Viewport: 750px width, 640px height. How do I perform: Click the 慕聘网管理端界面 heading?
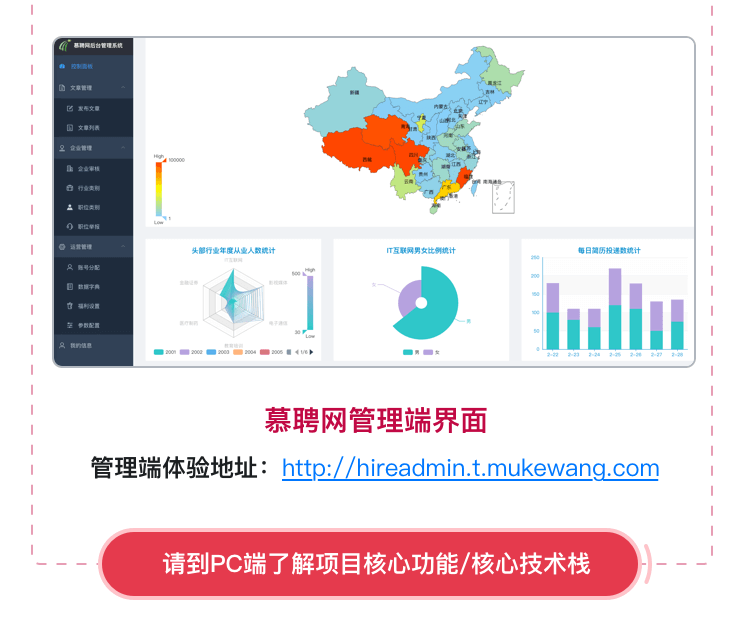tap(376, 420)
